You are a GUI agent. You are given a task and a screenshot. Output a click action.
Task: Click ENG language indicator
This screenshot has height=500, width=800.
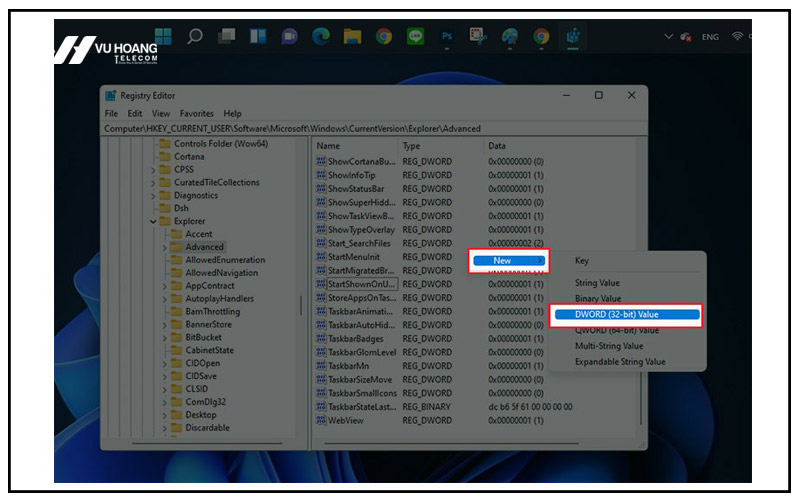[710, 37]
